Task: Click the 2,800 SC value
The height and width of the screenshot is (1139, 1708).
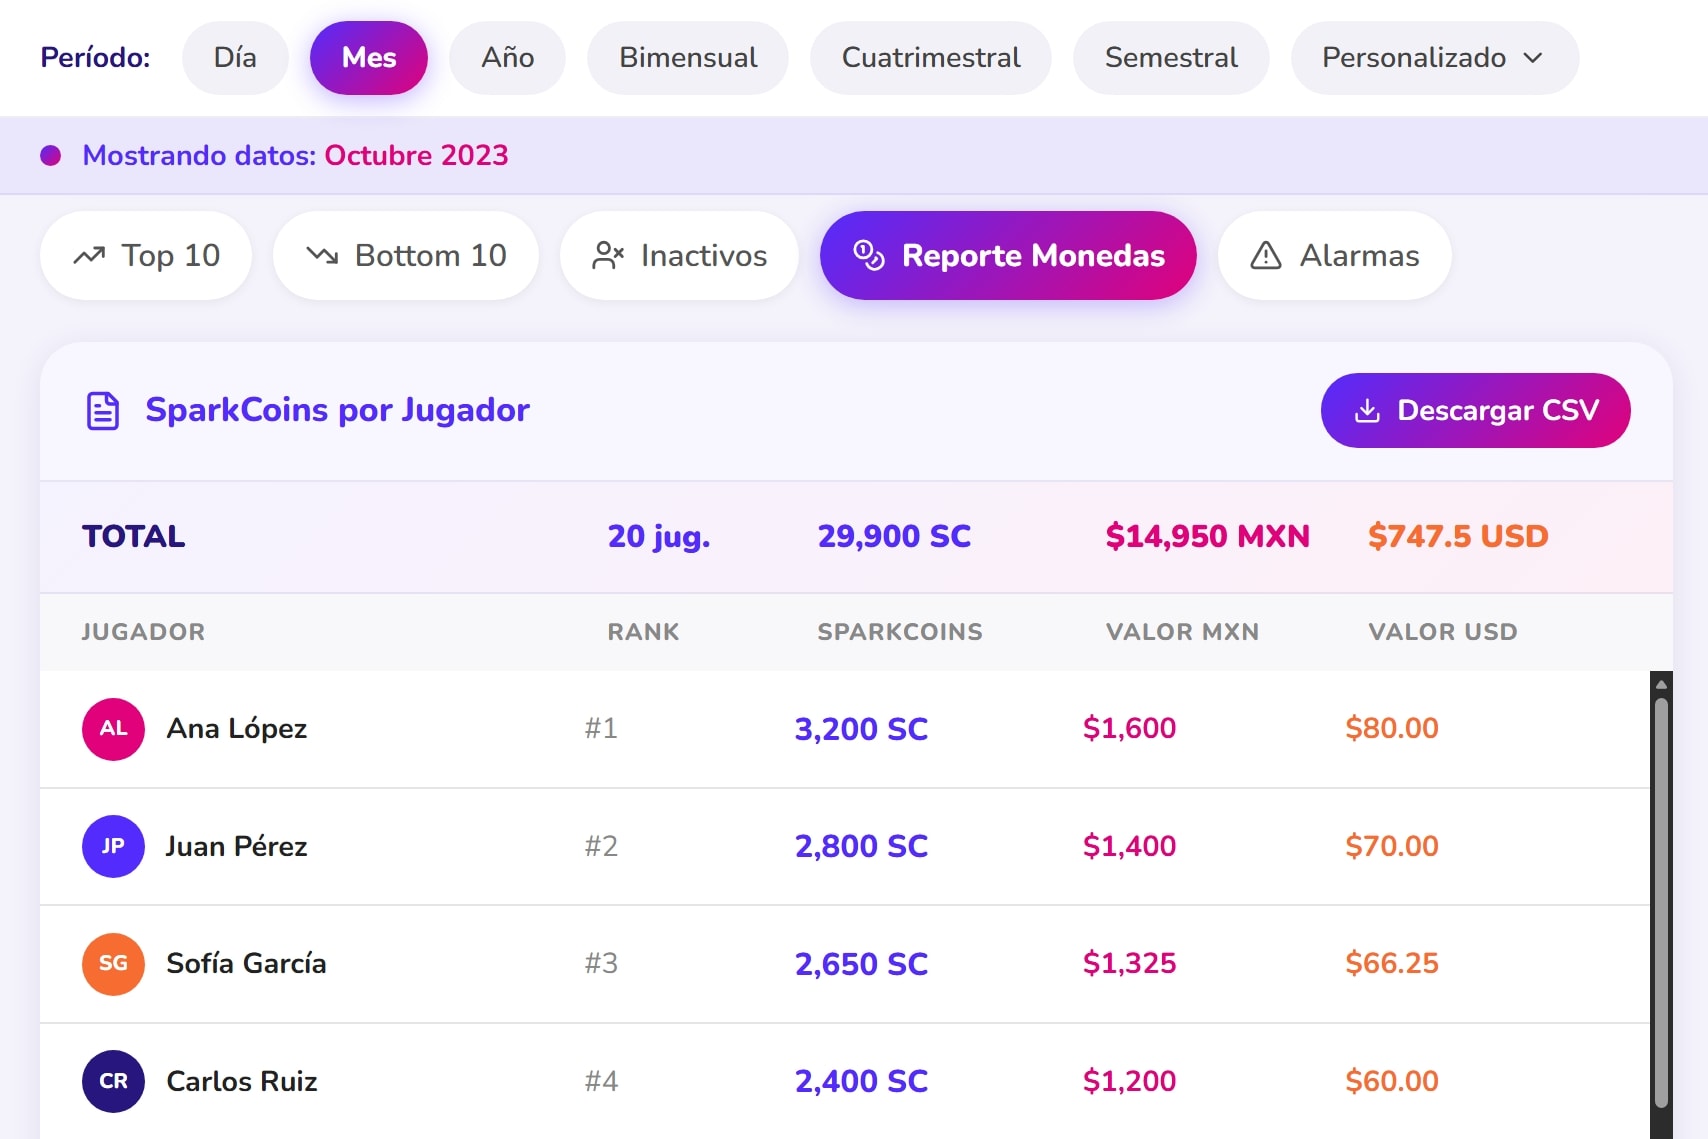Action: click(x=861, y=846)
